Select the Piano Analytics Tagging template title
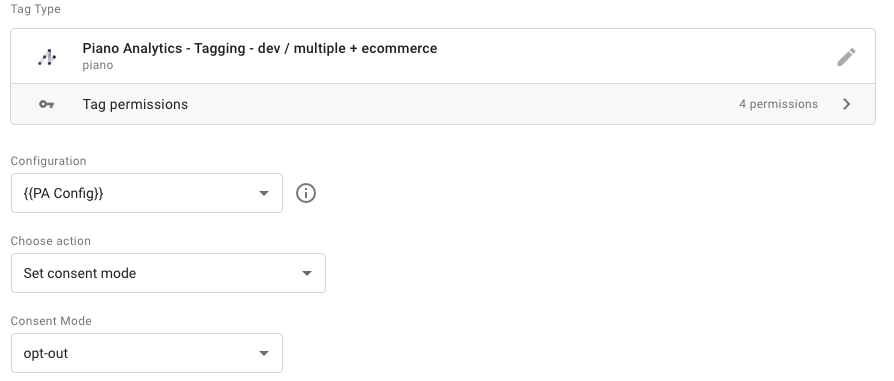Viewport: 894px width, 381px height. click(x=259, y=48)
